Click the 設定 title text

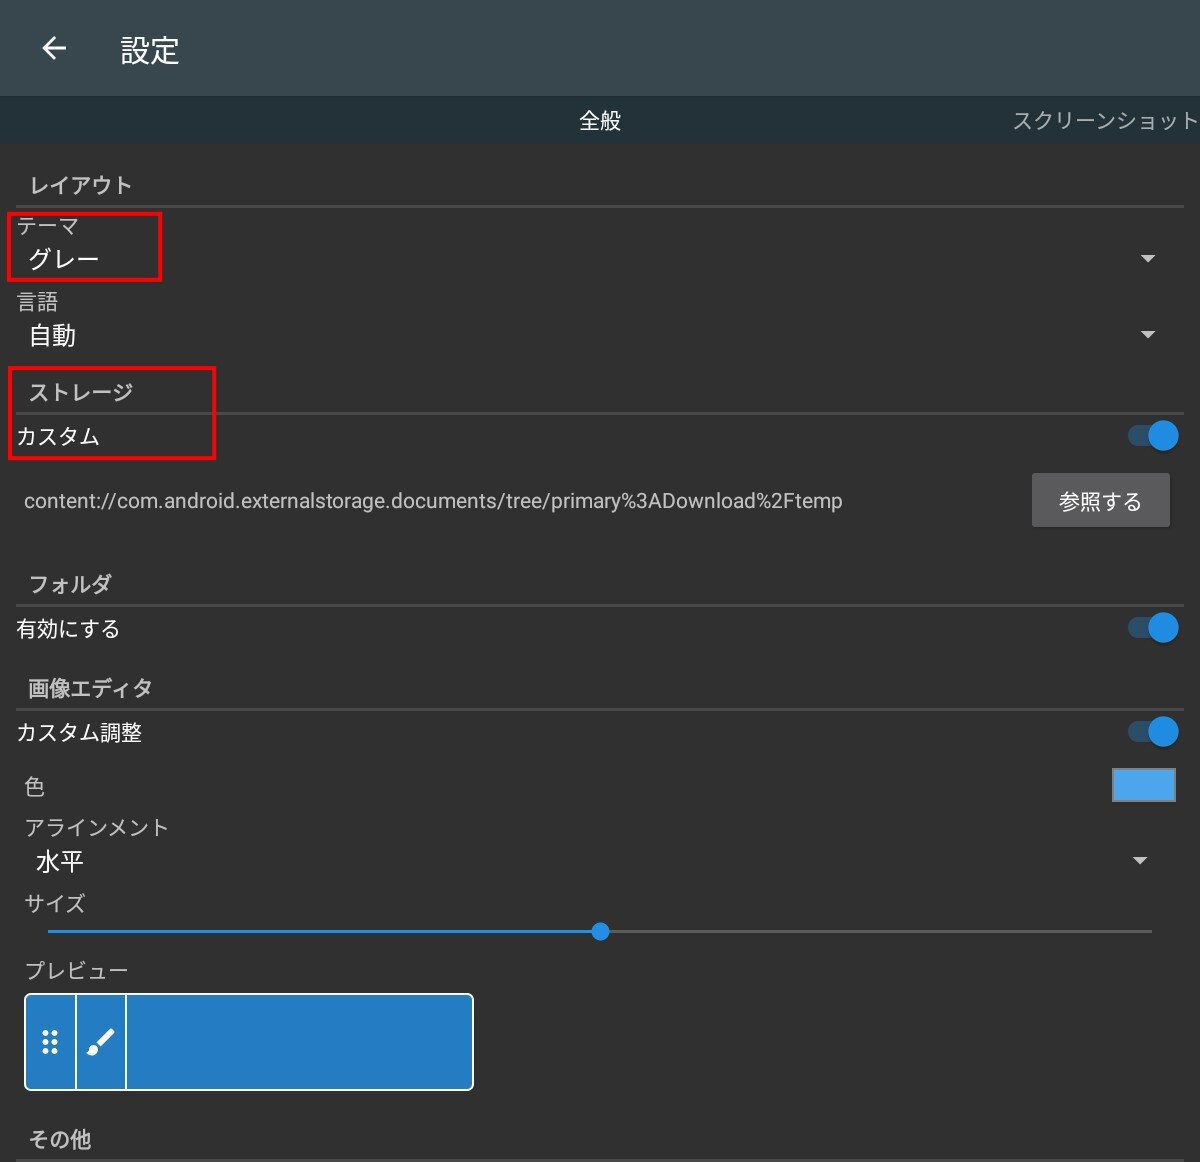(x=150, y=50)
